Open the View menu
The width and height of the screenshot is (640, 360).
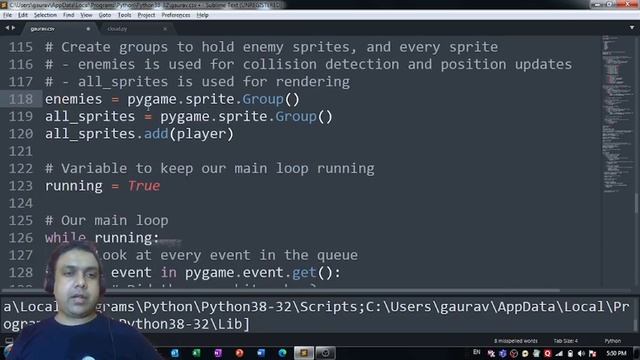pos(86,15)
